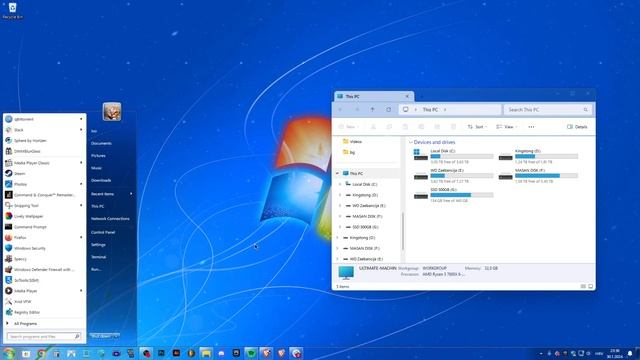Viewport: 640px width, 360px height.
Task: Select the This PC window tab
Action: [x=374, y=96]
